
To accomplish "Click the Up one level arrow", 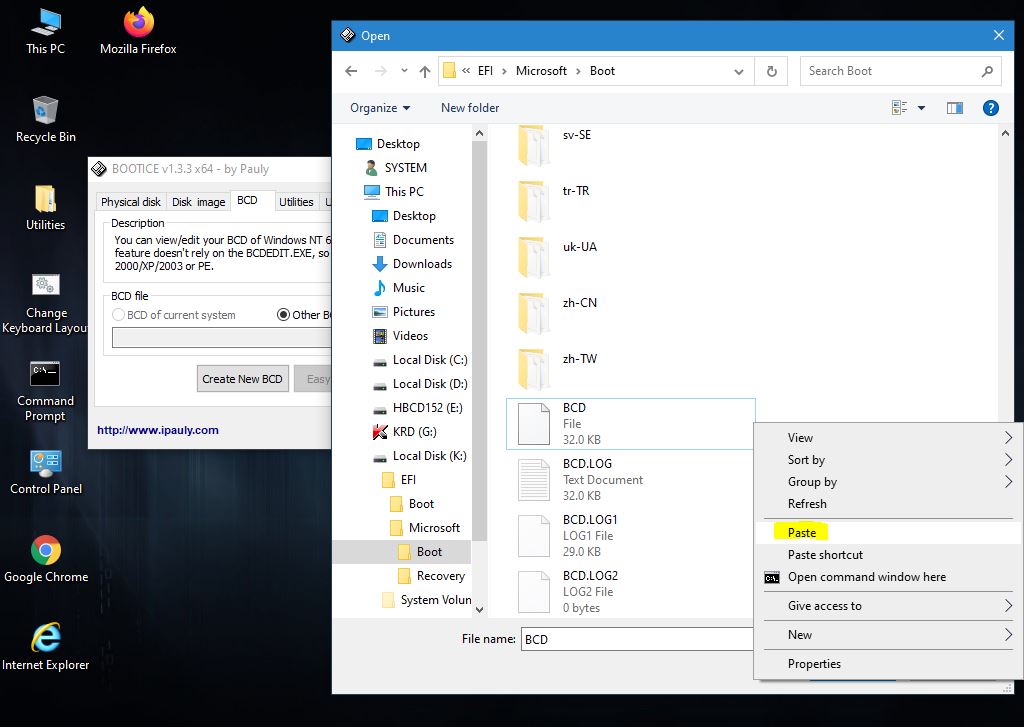I will [x=425, y=71].
